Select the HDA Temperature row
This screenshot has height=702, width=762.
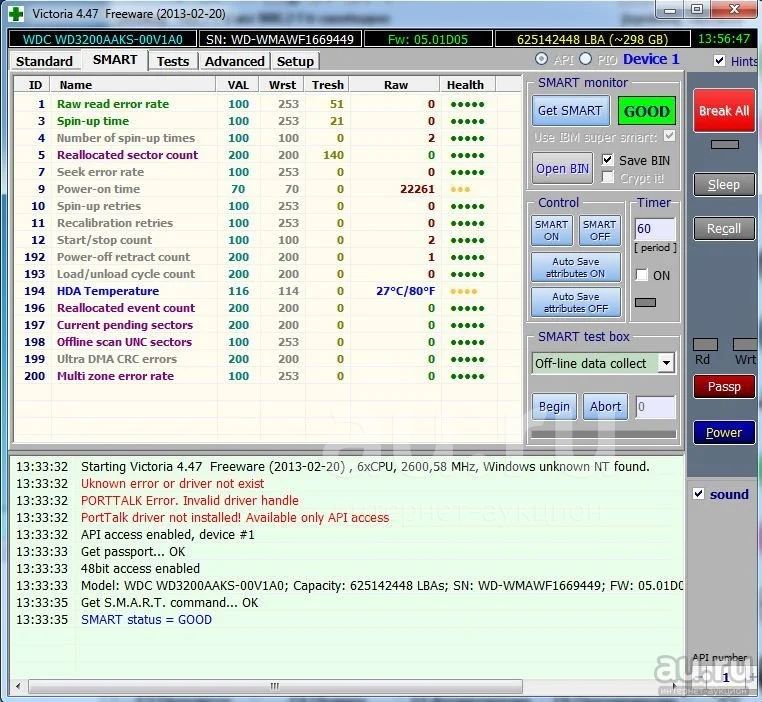coord(267,291)
